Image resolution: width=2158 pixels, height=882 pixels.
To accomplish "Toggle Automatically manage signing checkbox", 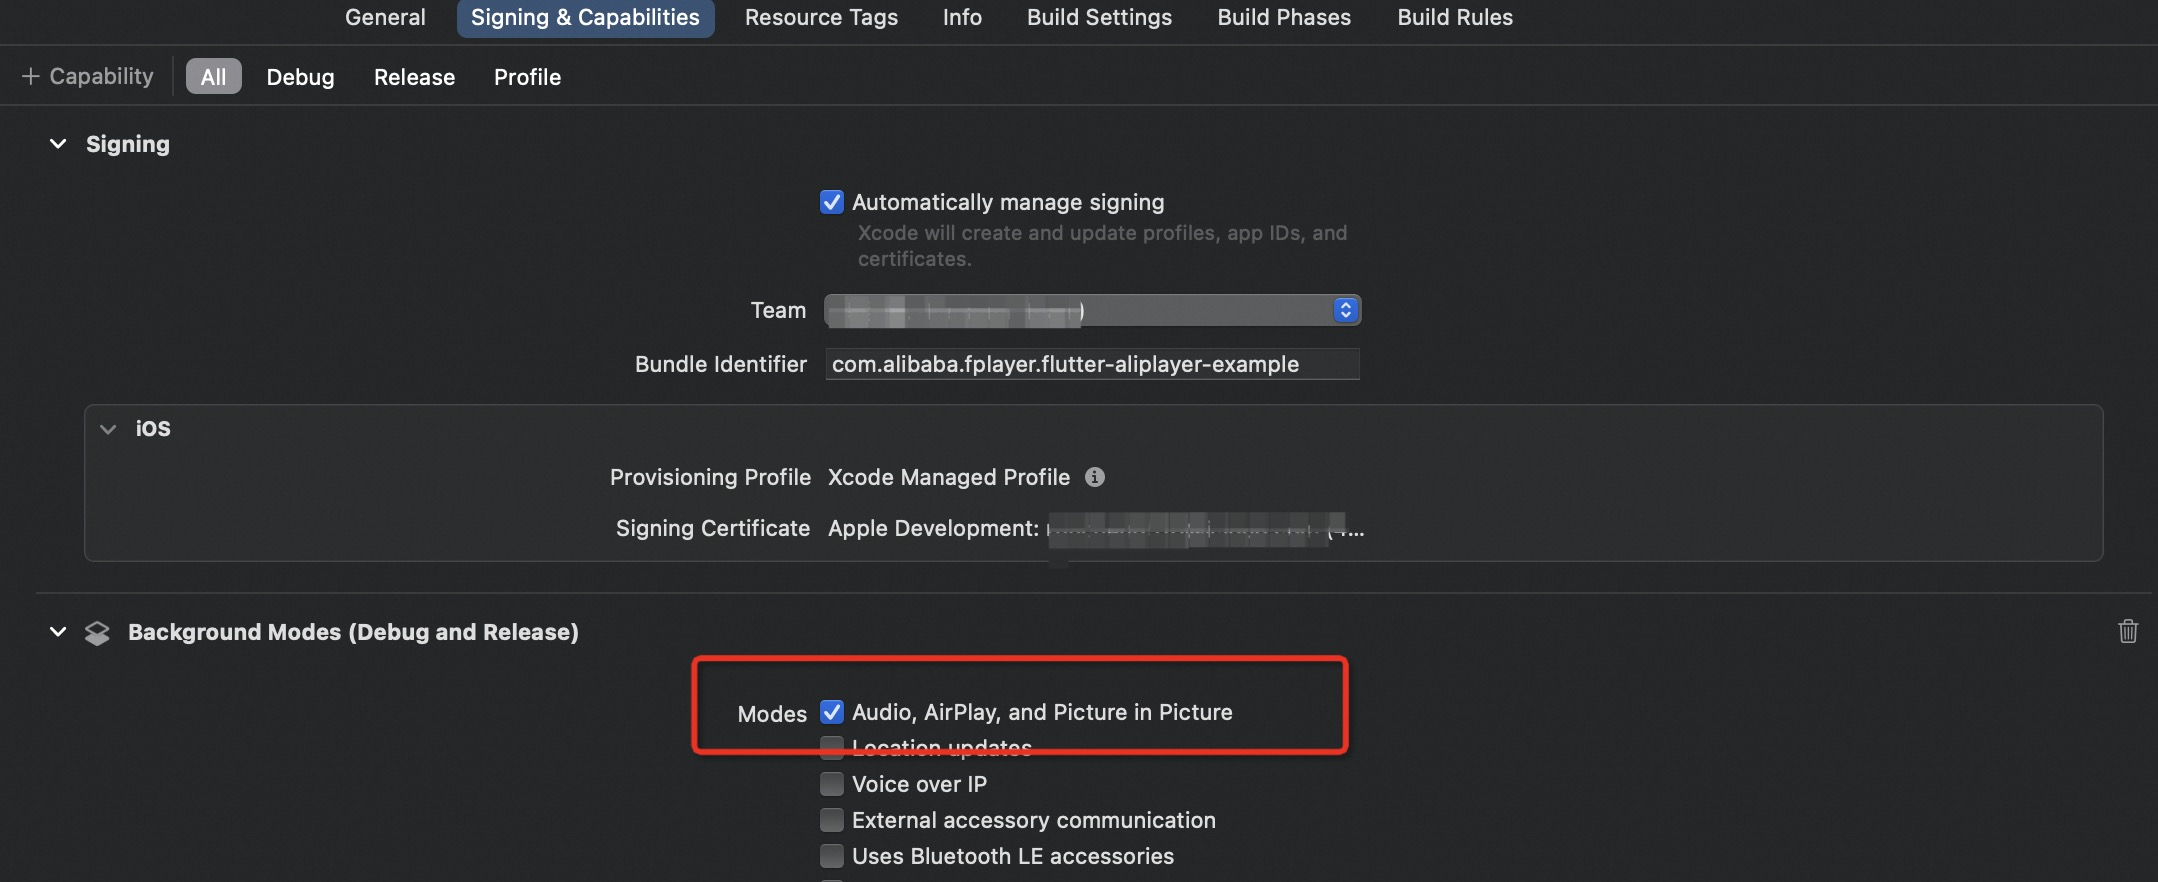I will 831,202.
